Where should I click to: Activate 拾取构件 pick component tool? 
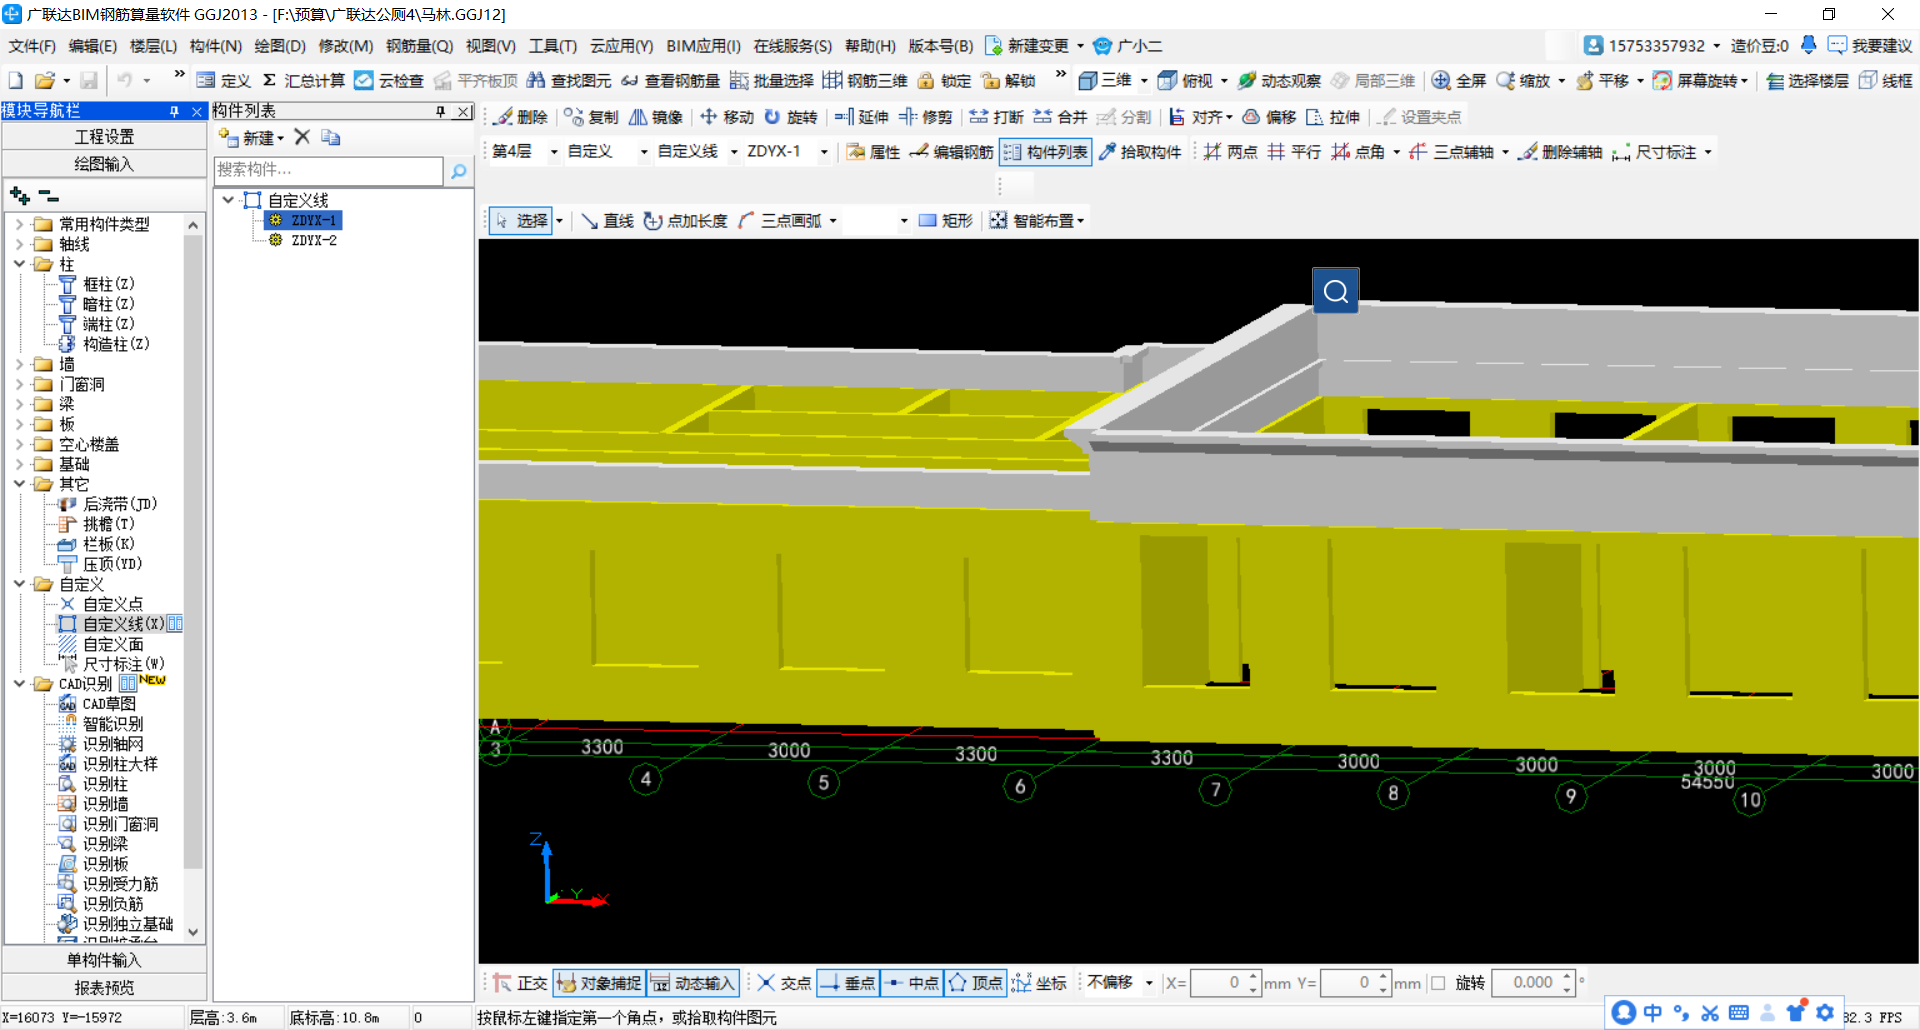coord(1140,152)
